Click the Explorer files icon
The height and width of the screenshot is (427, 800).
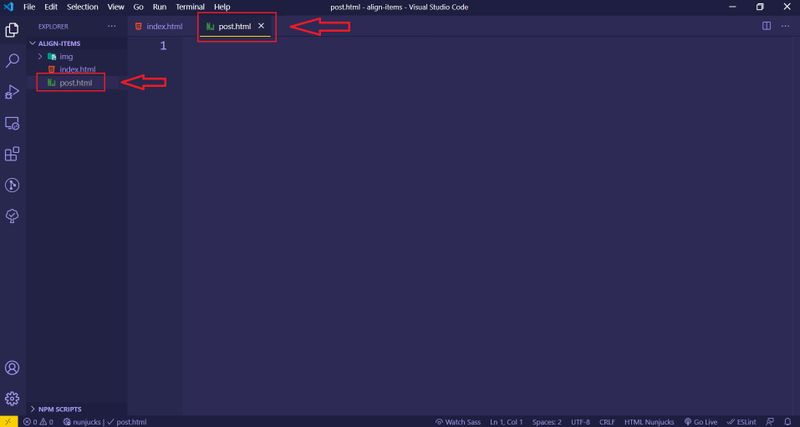(x=13, y=30)
